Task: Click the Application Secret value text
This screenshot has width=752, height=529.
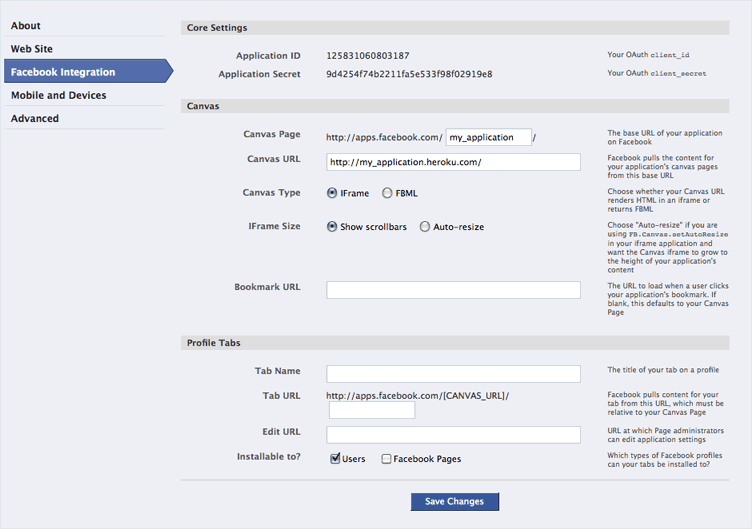Action: tap(409, 74)
